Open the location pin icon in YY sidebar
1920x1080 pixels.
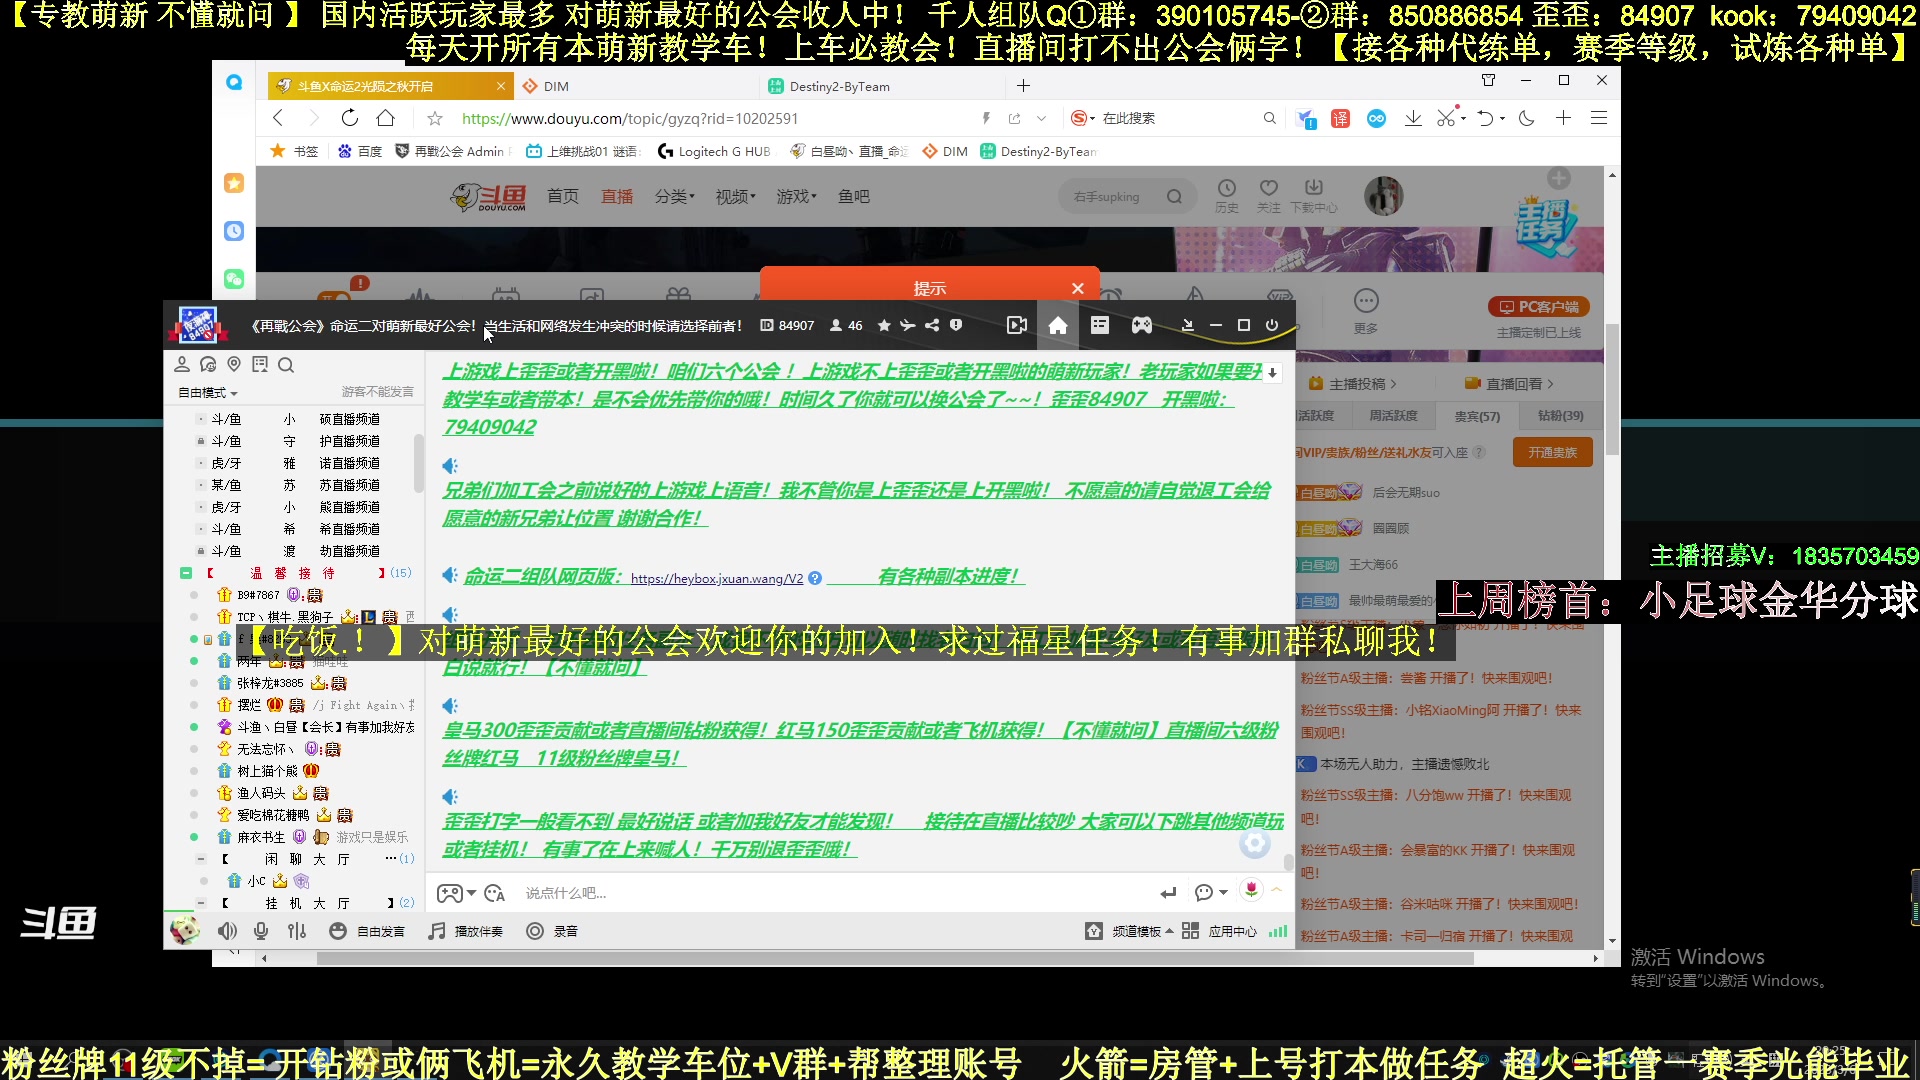pyautogui.click(x=234, y=364)
